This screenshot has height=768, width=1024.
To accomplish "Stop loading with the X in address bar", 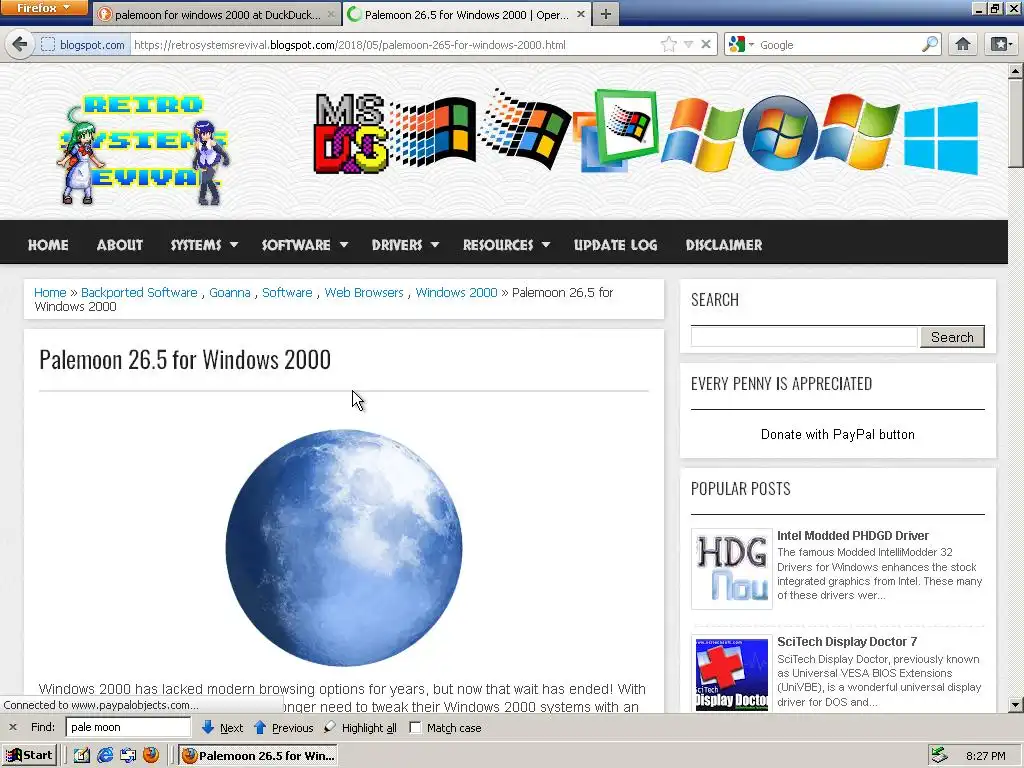I will click(x=706, y=44).
